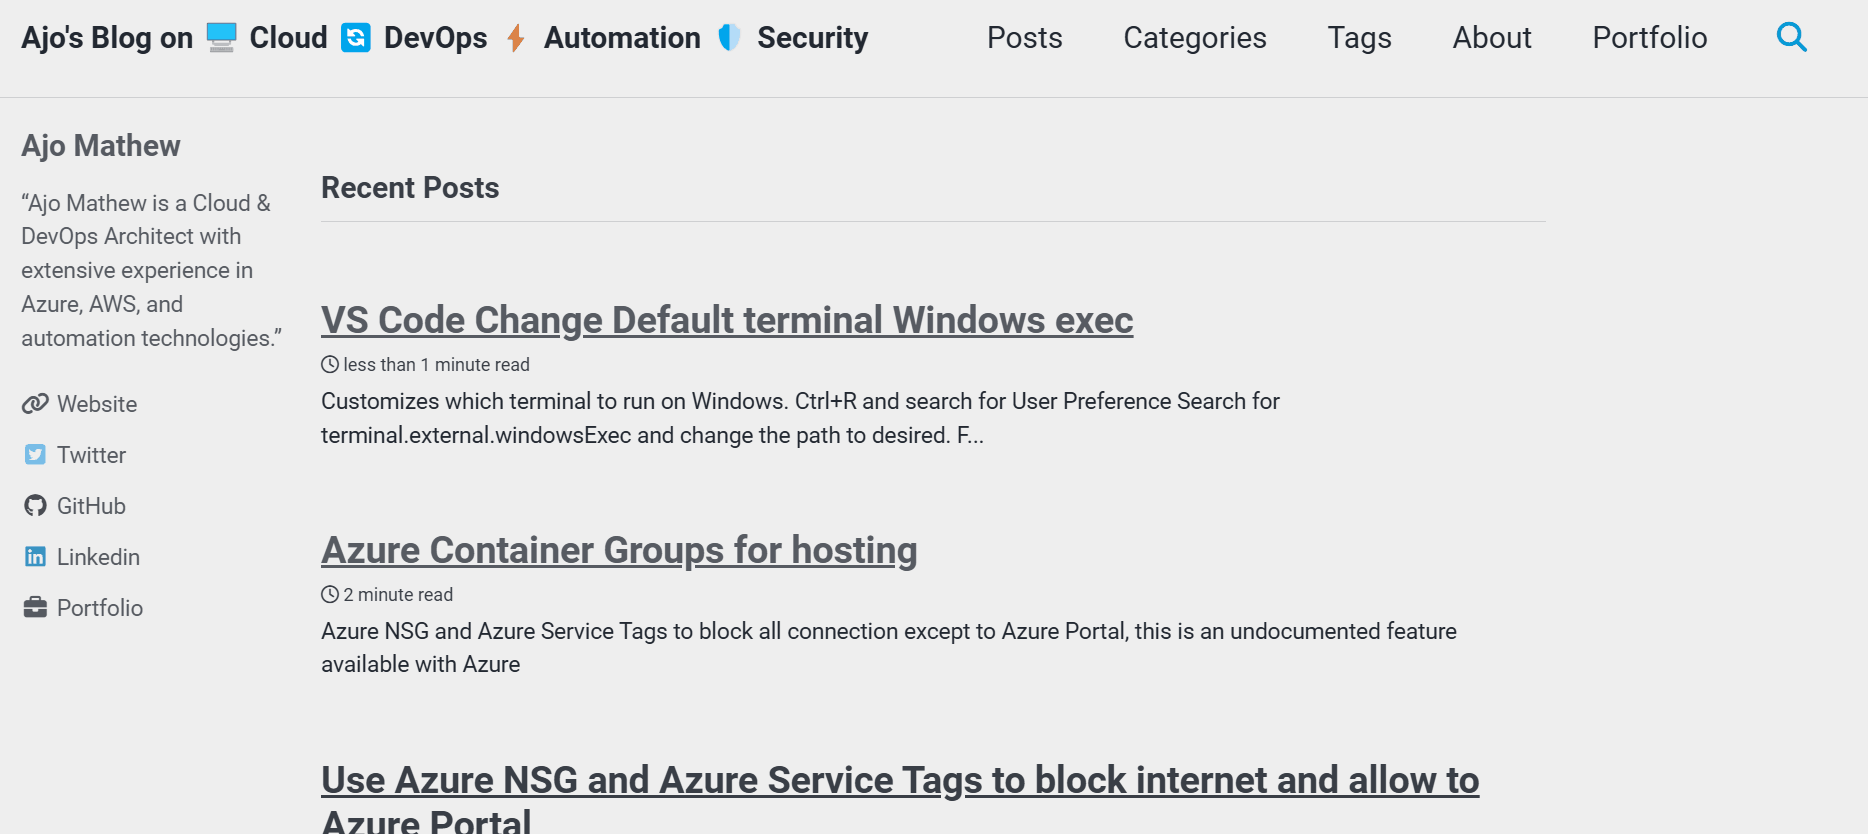Click the '2 minute read' text
1868x834 pixels.
[x=398, y=595]
